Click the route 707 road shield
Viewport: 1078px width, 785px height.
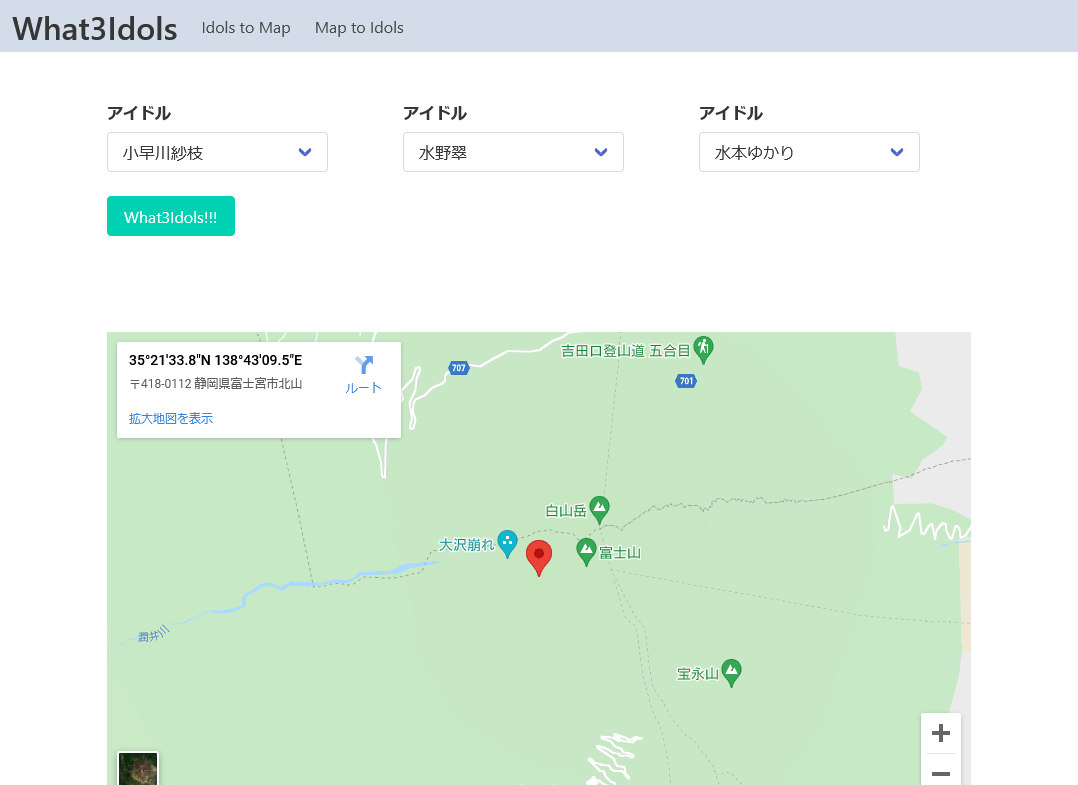pyautogui.click(x=459, y=368)
